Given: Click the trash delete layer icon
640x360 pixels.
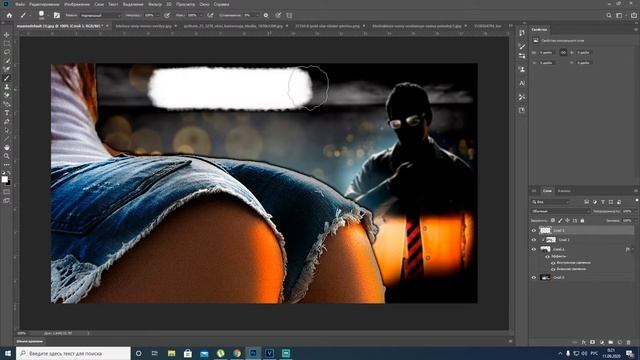Looking at the screenshot, I should coord(629,342).
